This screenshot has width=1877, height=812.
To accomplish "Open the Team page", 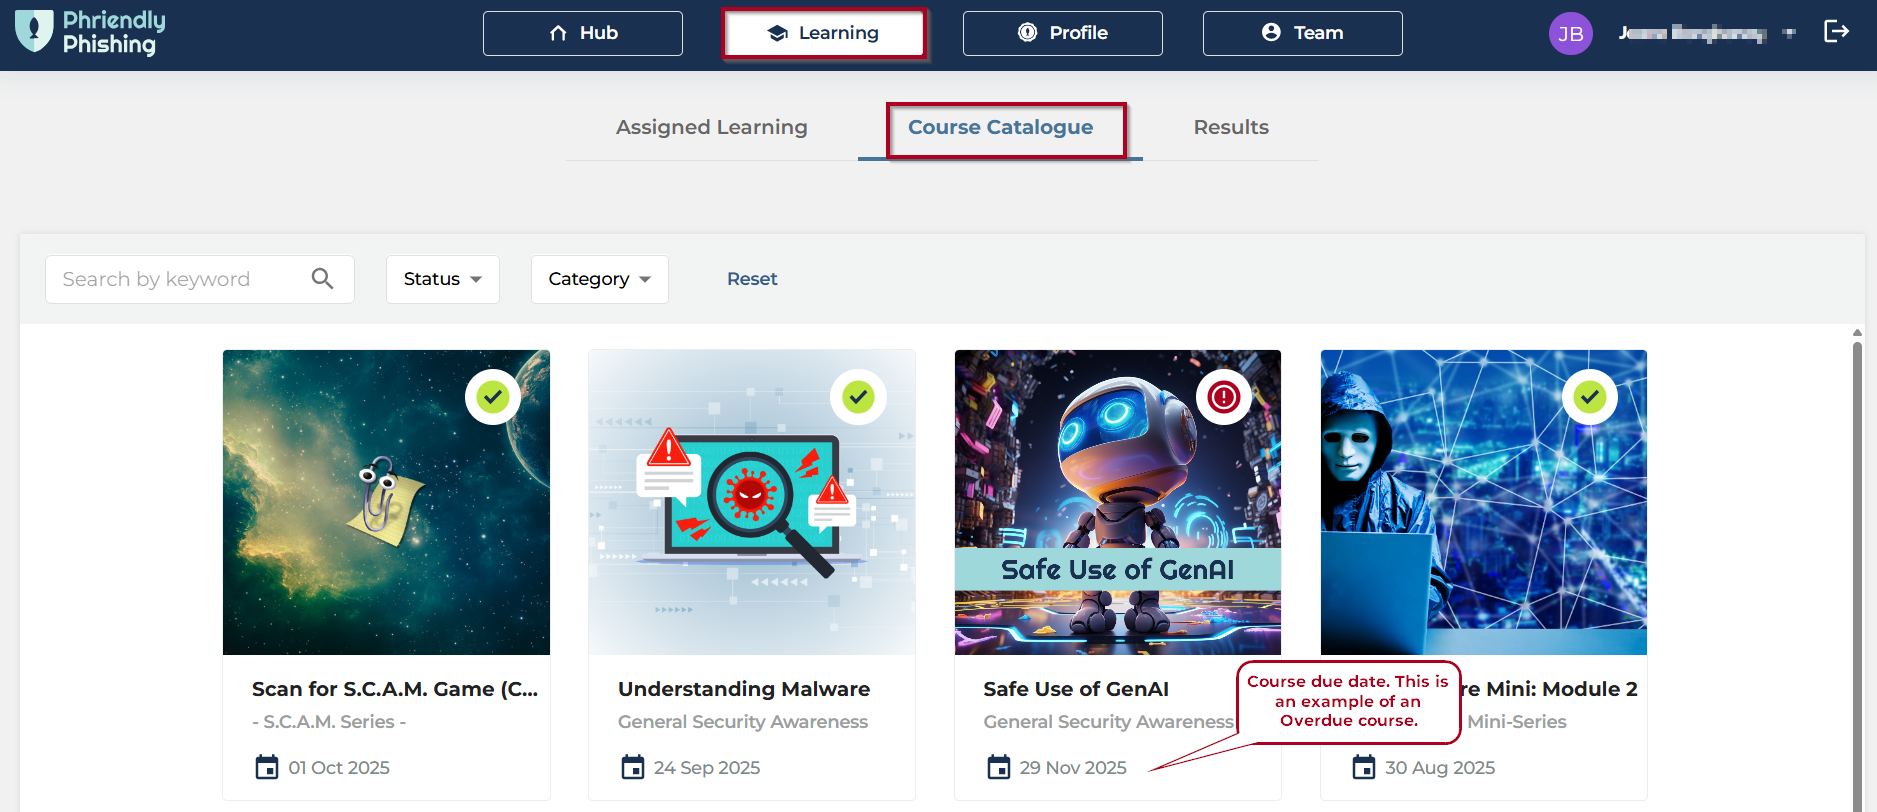I will 1302,33.
